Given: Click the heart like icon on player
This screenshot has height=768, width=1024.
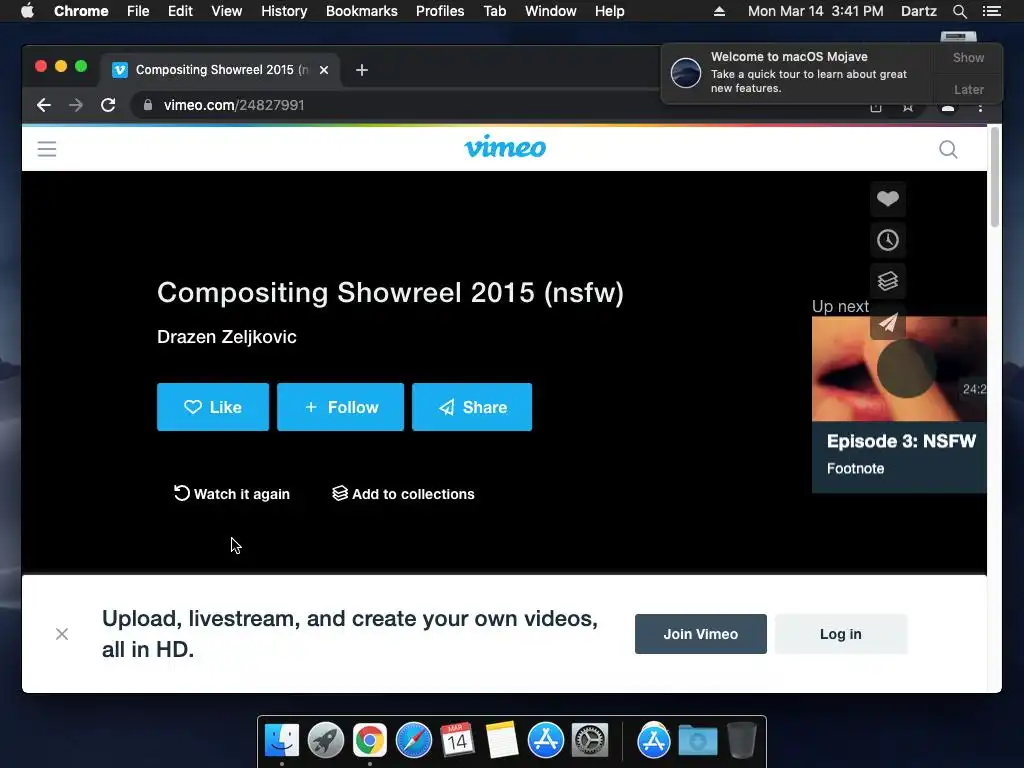Looking at the screenshot, I should click(888, 199).
